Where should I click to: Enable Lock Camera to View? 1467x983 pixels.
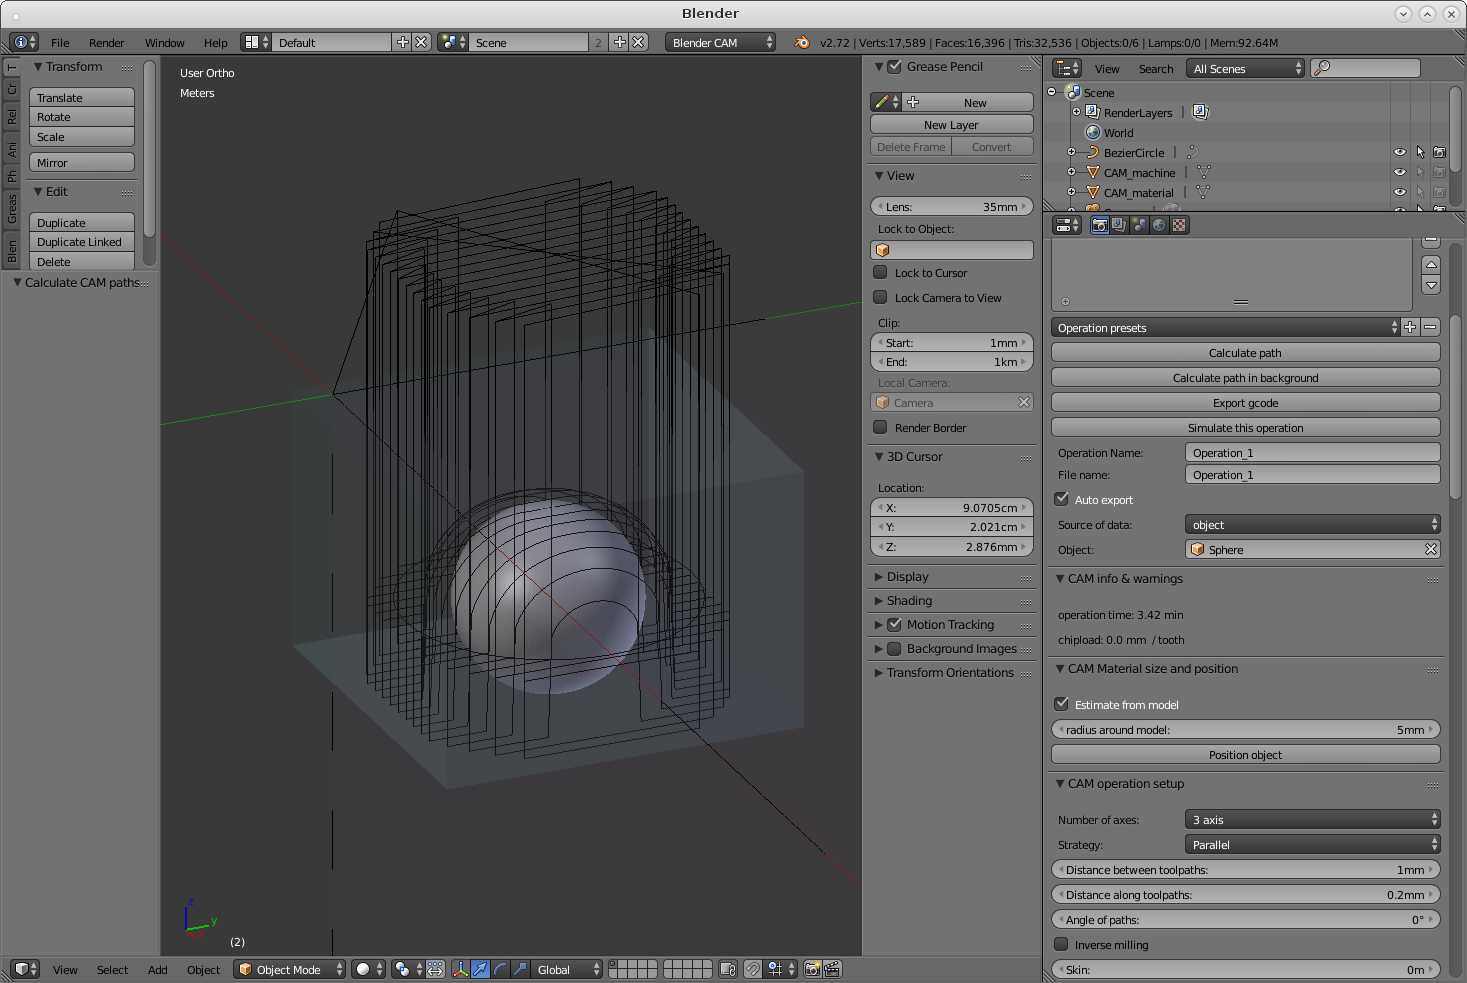(x=881, y=297)
